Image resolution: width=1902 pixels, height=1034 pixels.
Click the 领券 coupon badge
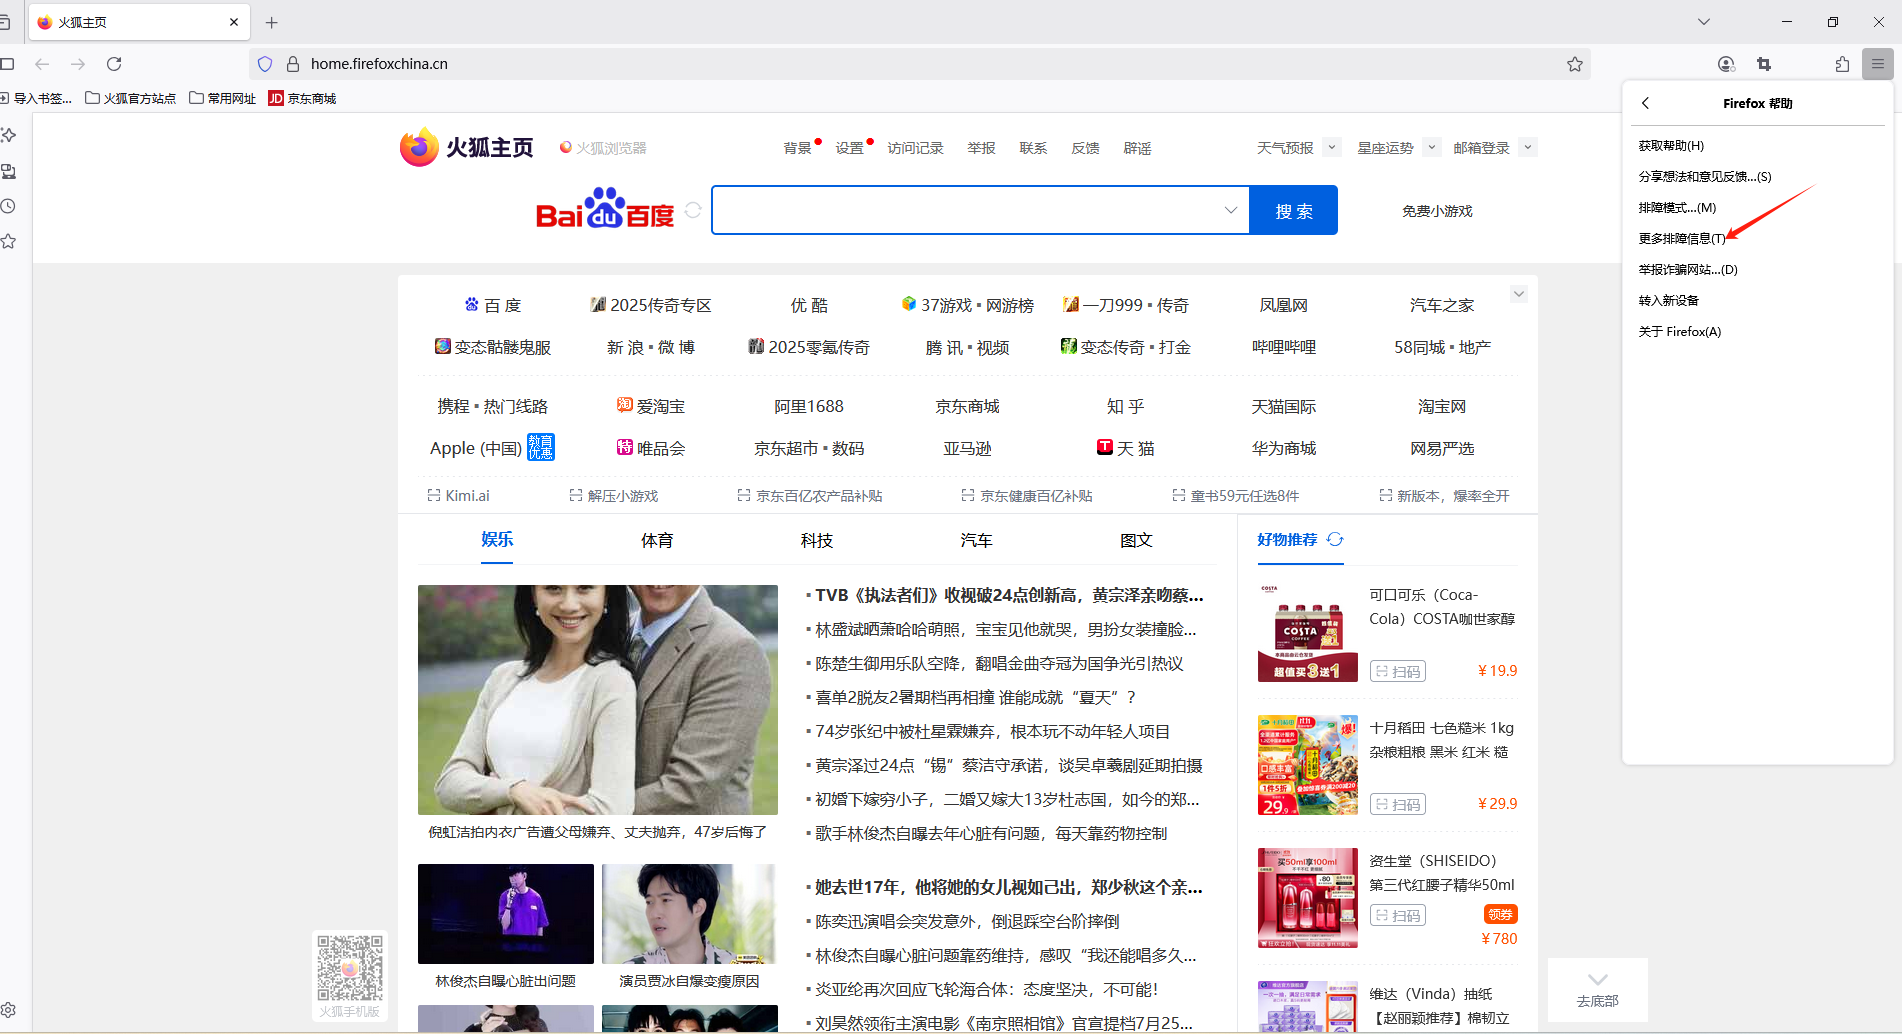[x=1500, y=914]
